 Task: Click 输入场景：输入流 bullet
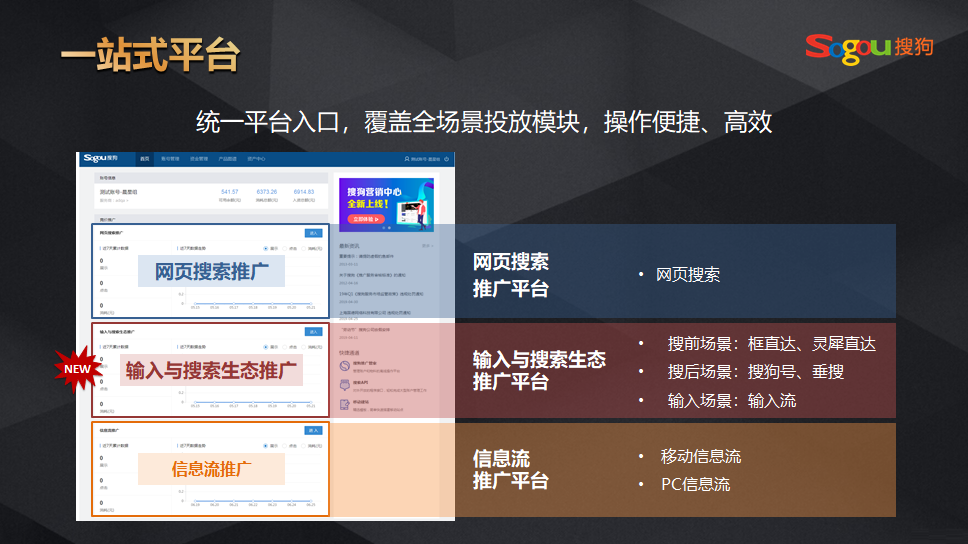[732, 401]
